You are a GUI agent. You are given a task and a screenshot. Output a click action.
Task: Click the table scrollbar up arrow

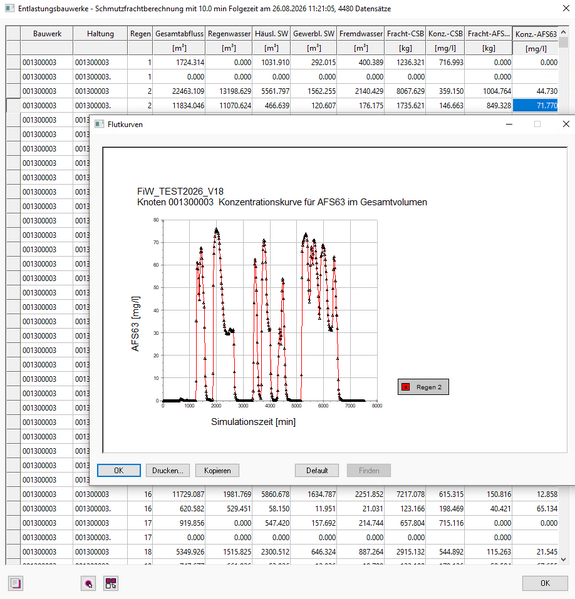coord(563,32)
